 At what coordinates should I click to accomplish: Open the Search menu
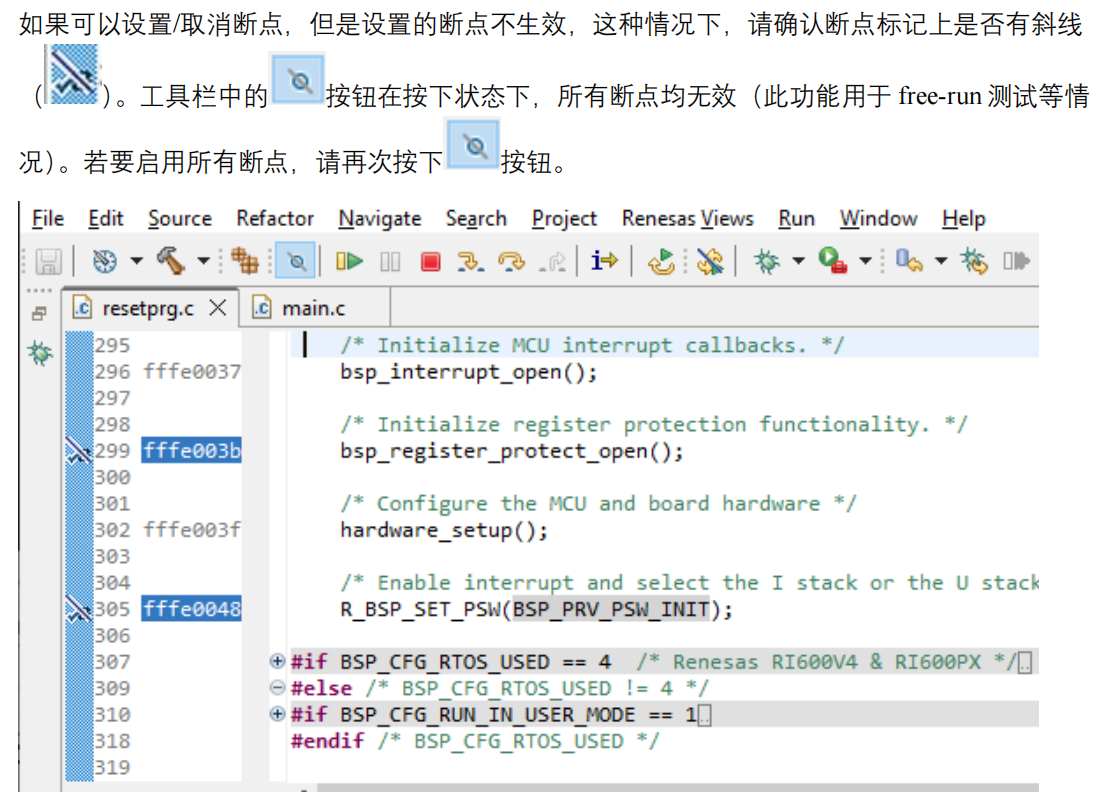(x=477, y=219)
